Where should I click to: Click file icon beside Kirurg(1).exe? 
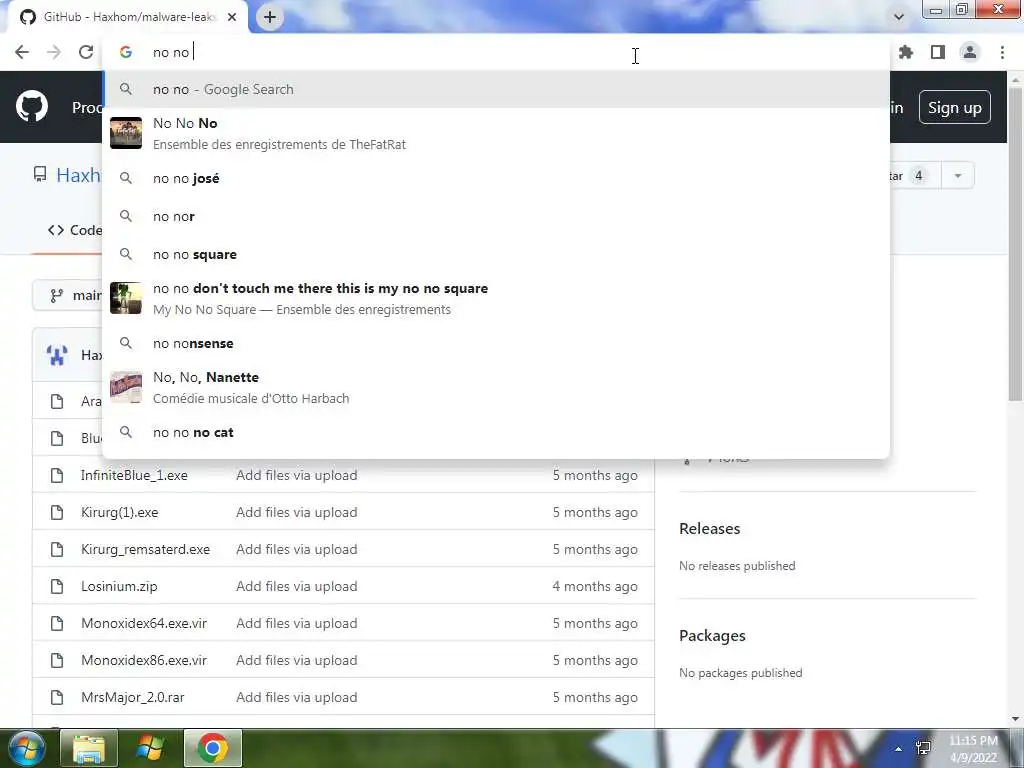(x=57, y=513)
